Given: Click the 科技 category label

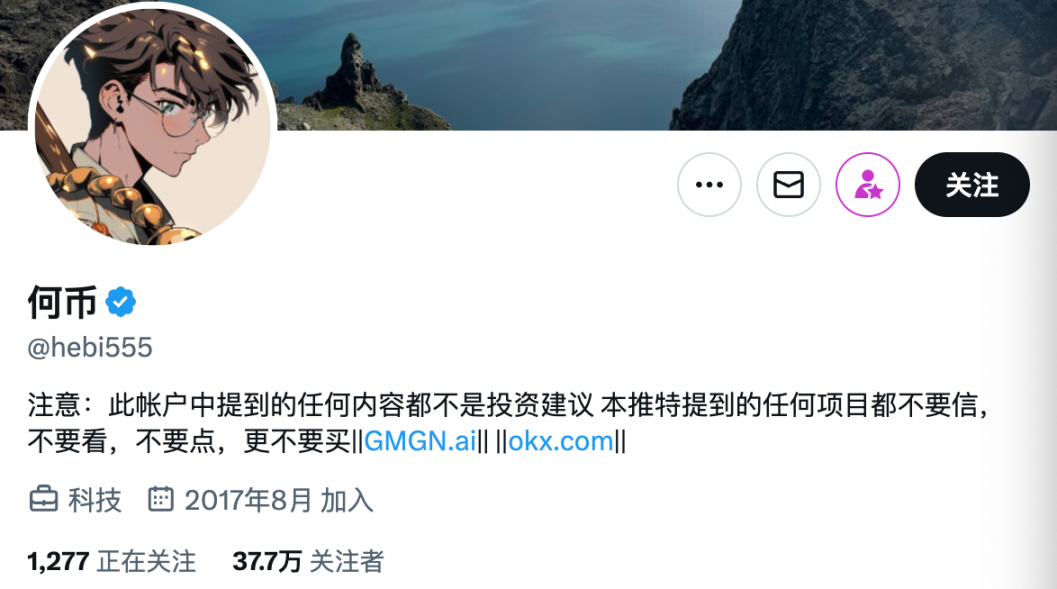Looking at the screenshot, I should tap(94, 501).
